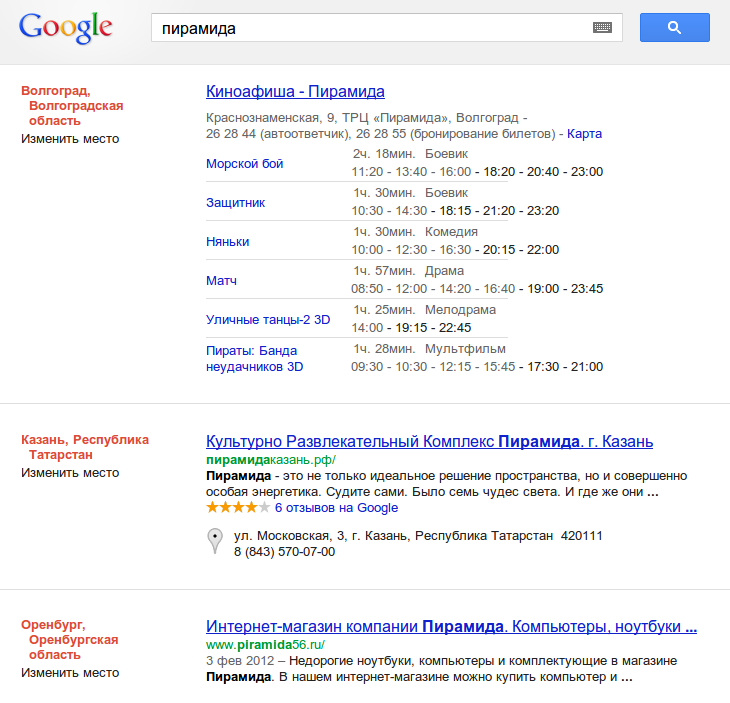
Task: Open Культурно Развлекательный Комплекс Пирамида result
Action: (x=429, y=441)
